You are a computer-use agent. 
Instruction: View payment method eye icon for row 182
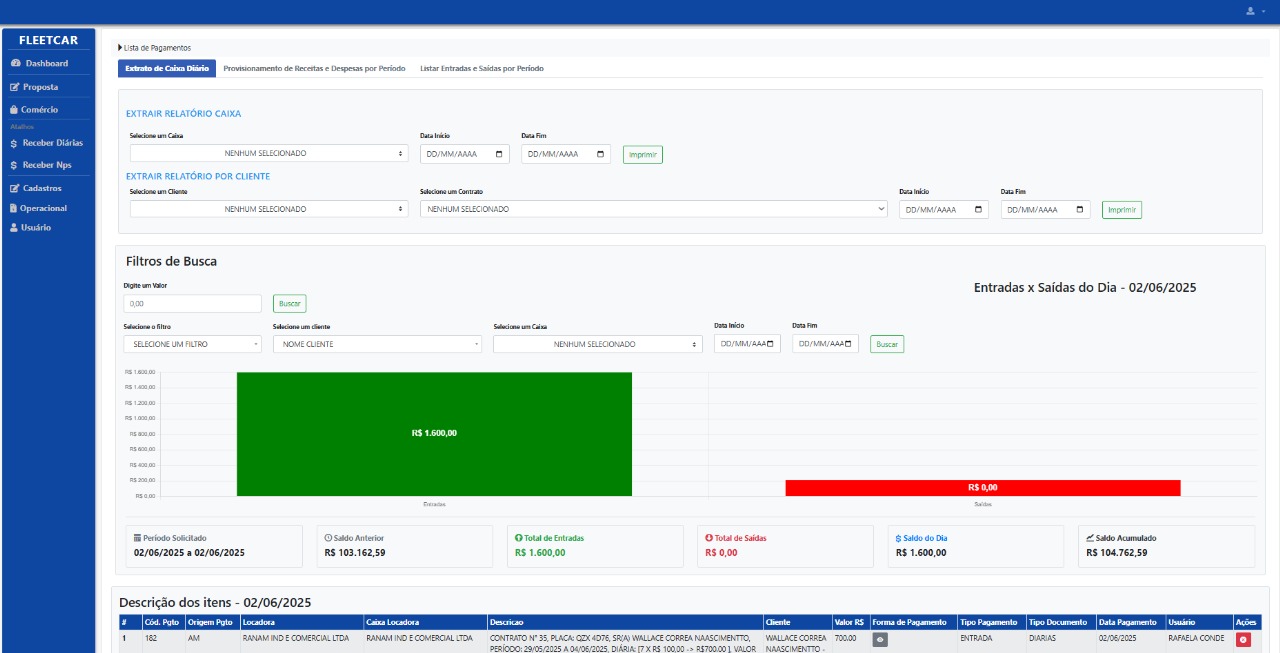click(880, 640)
